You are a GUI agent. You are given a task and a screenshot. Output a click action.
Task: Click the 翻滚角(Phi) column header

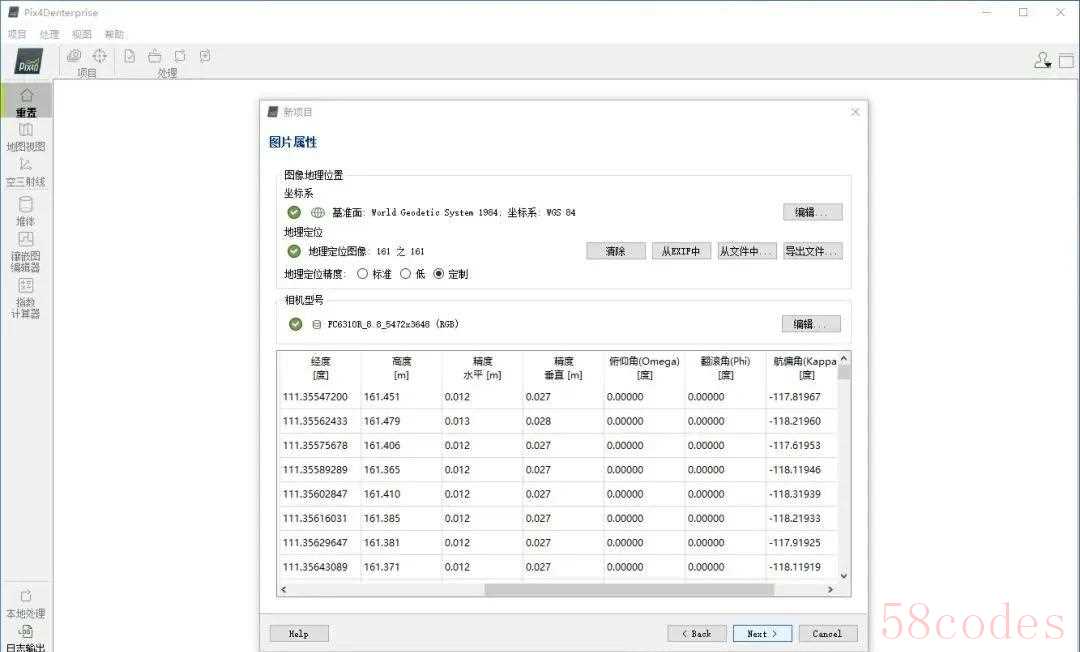(725, 368)
